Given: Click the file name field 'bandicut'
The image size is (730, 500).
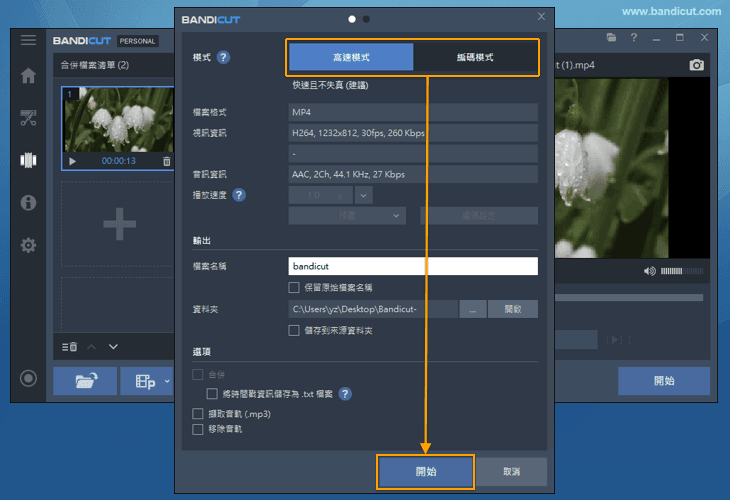Looking at the screenshot, I should [x=413, y=266].
